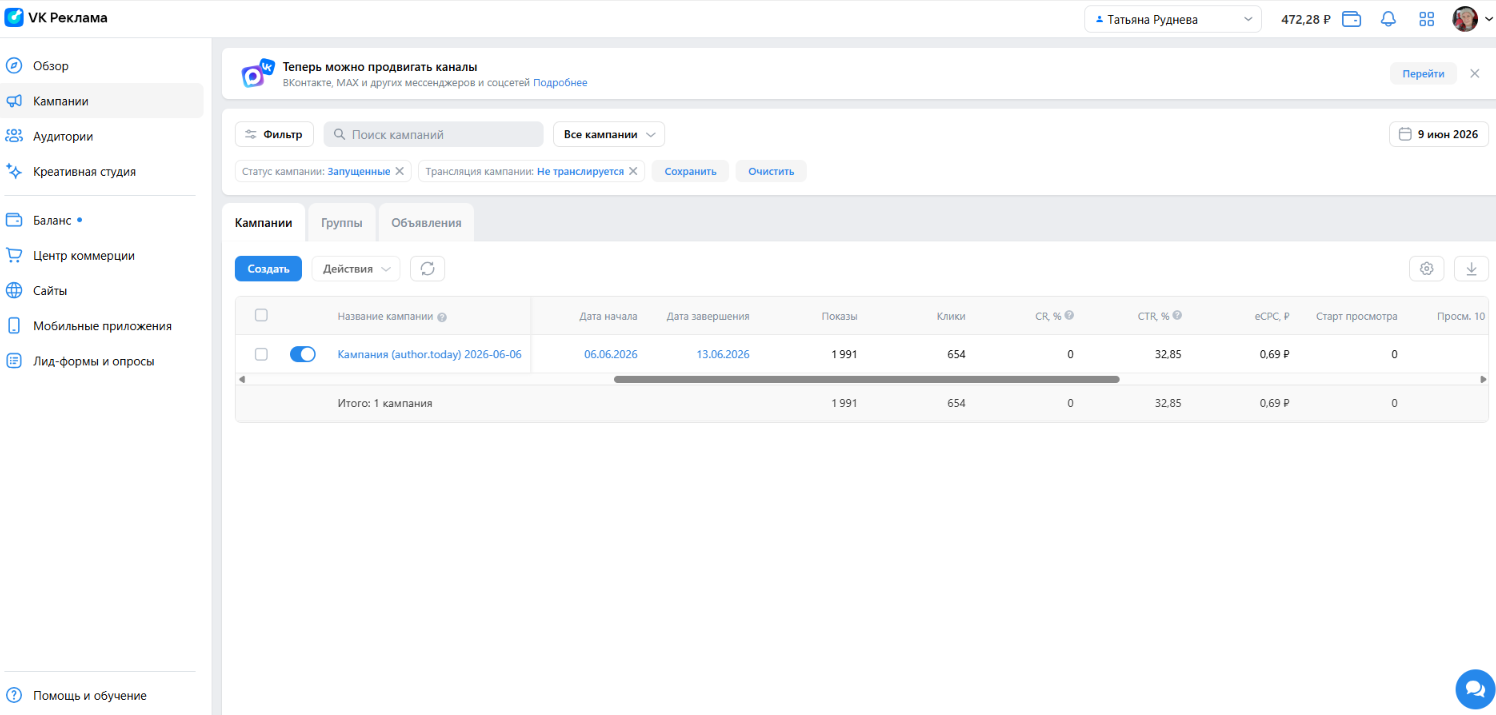The height and width of the screenshot is (715, 1496).
Task: Click the blue Создать button
Action: click(268, 269)
